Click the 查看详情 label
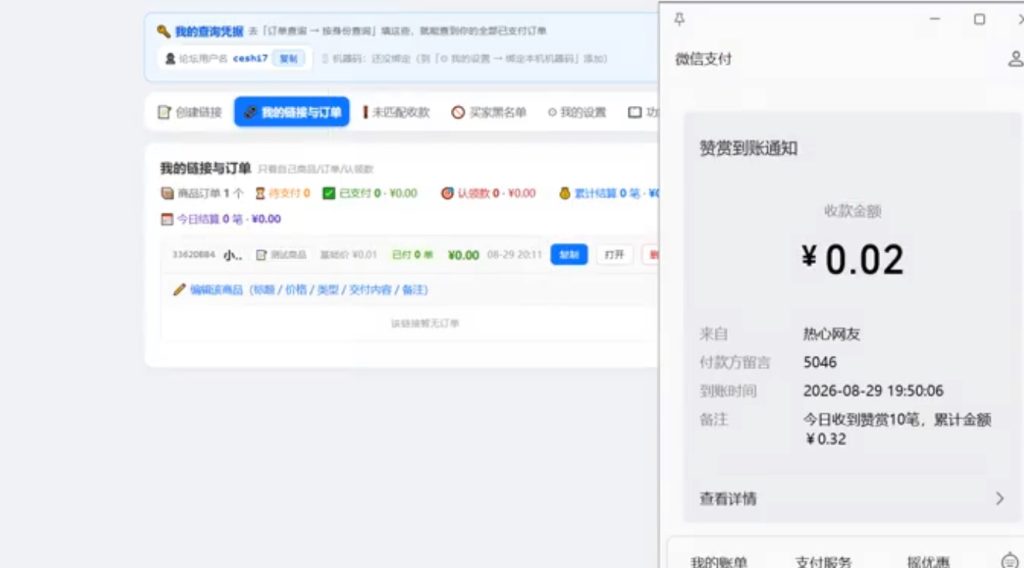Screen dimensions: 1024x568 point(728,499)
